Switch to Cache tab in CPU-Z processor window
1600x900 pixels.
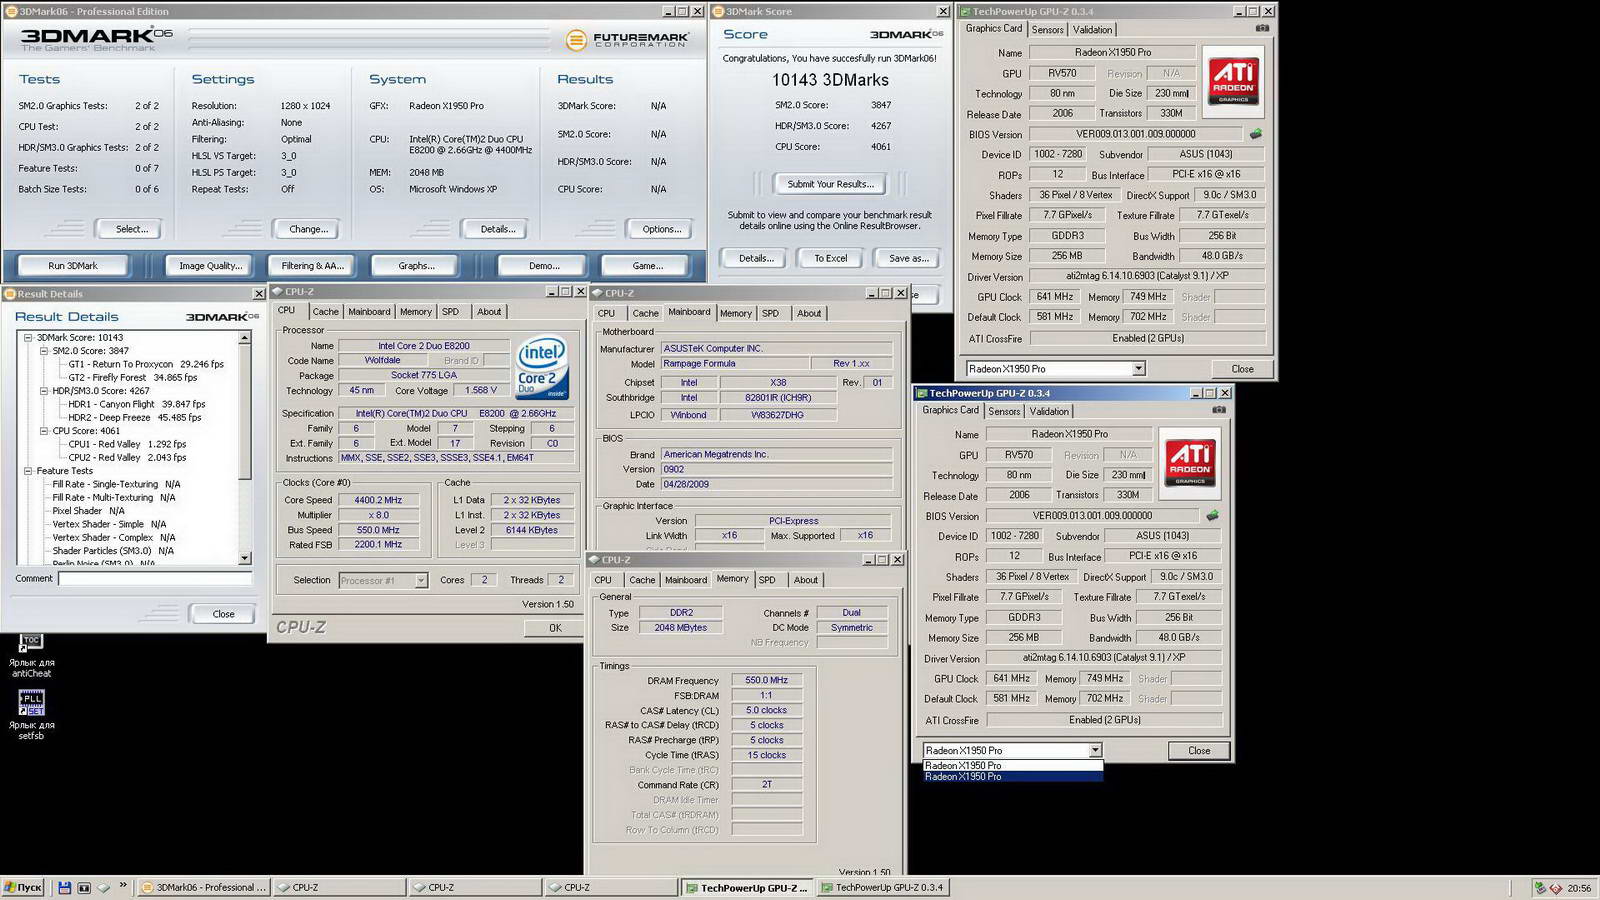(x=325, y=312)
